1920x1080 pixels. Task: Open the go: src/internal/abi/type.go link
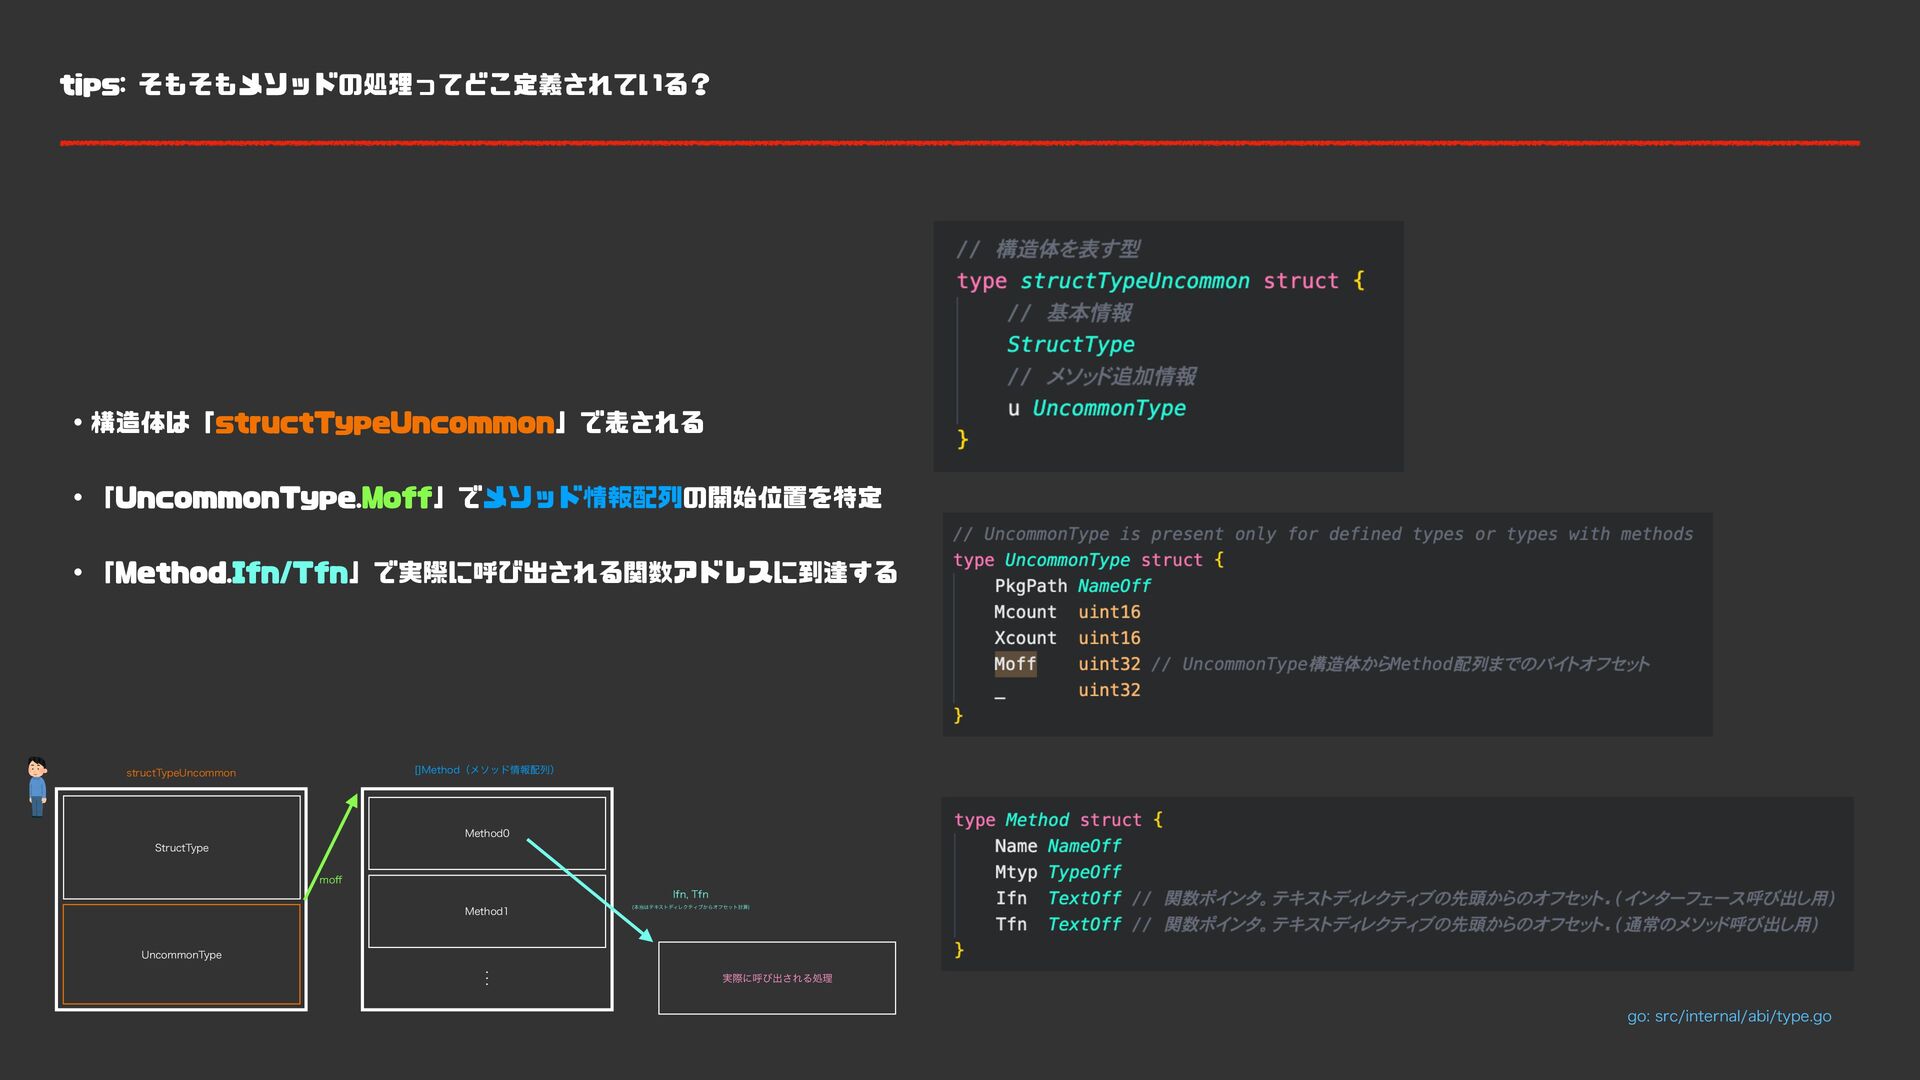point(1728,1016)
